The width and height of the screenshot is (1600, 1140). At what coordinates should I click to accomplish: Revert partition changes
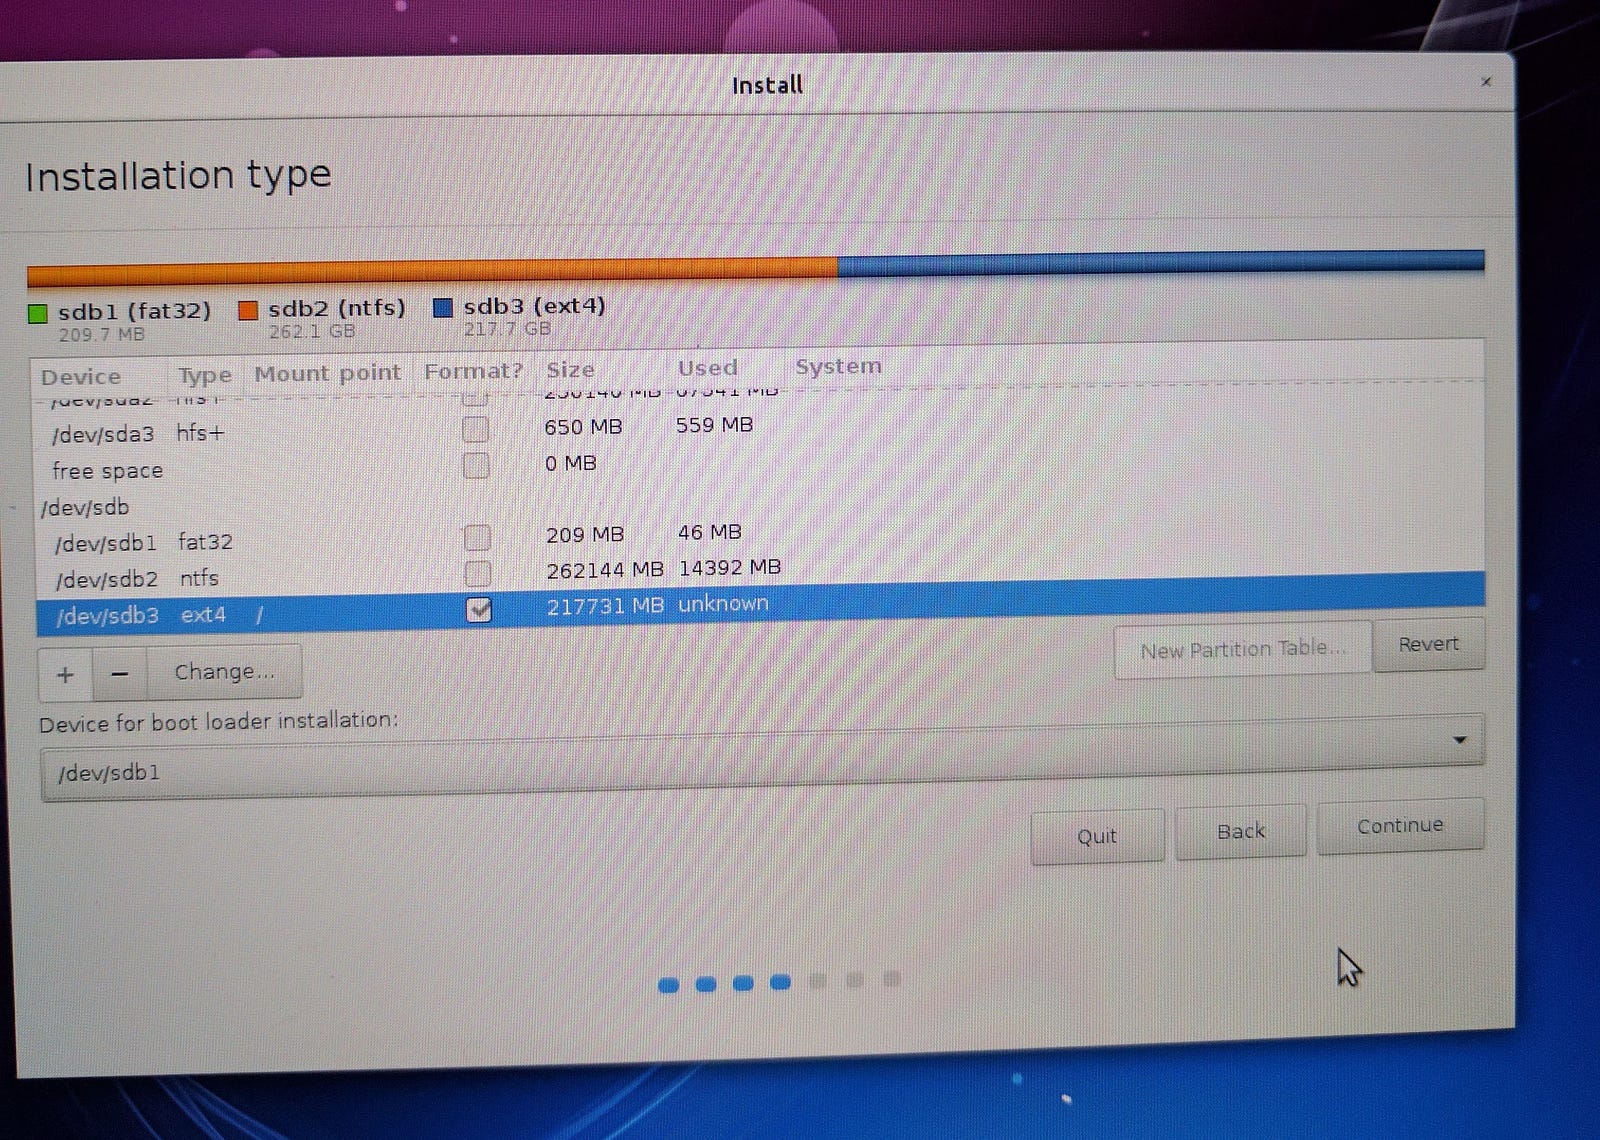coord(1428,645)
